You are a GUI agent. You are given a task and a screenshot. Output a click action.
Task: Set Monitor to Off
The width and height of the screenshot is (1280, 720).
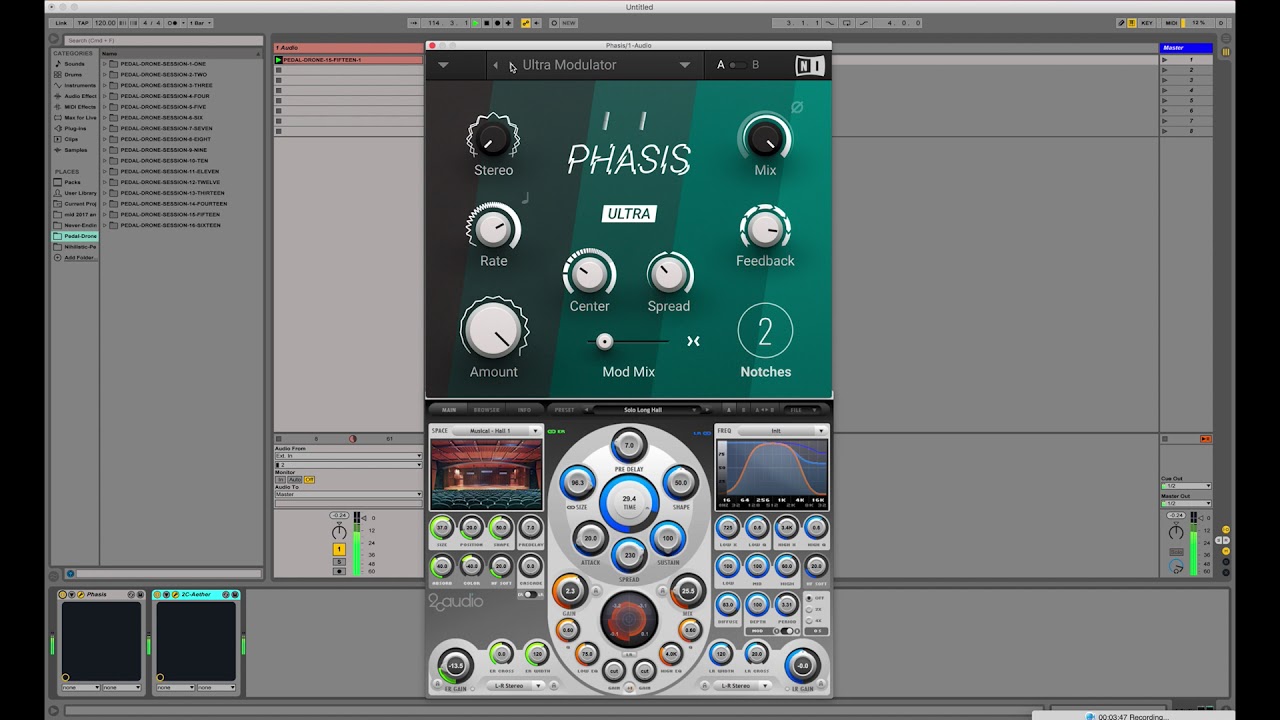(x=309, y=480)
